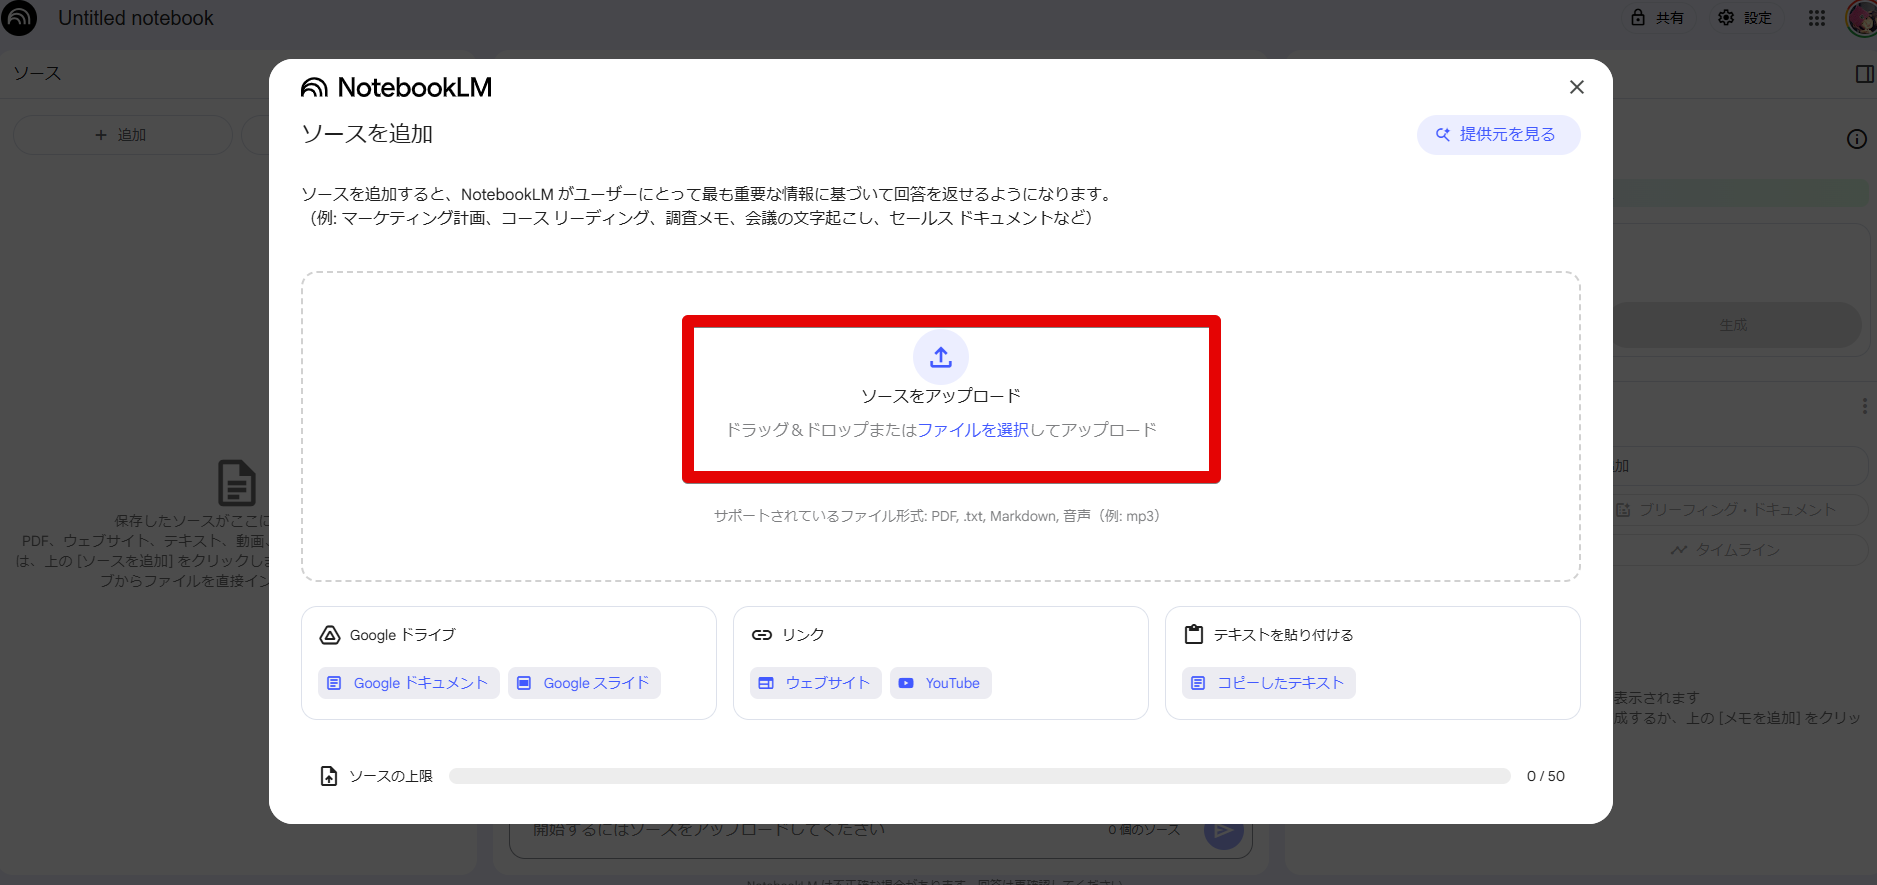Open the account profile avatar
This screenshot has width=1877, height=885.
[1861, 18]
